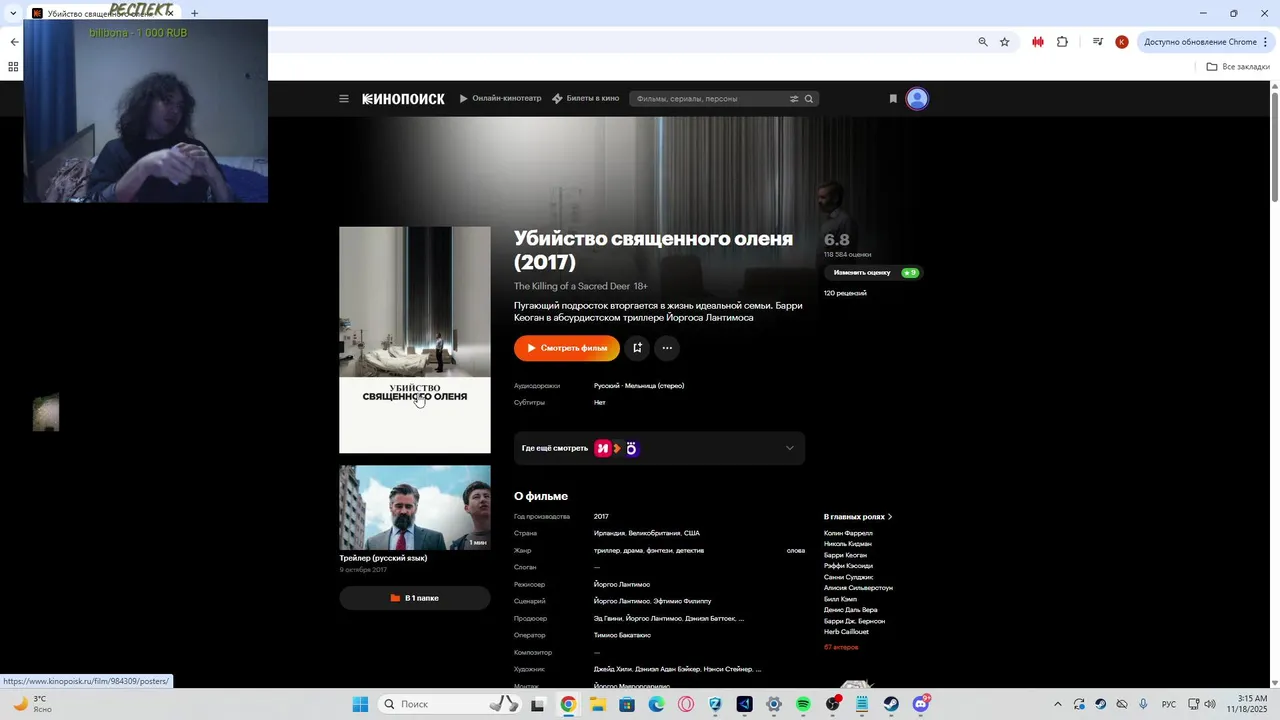
Task: Open Opera browser from the taskbar
Action: (x=686, y=704)
